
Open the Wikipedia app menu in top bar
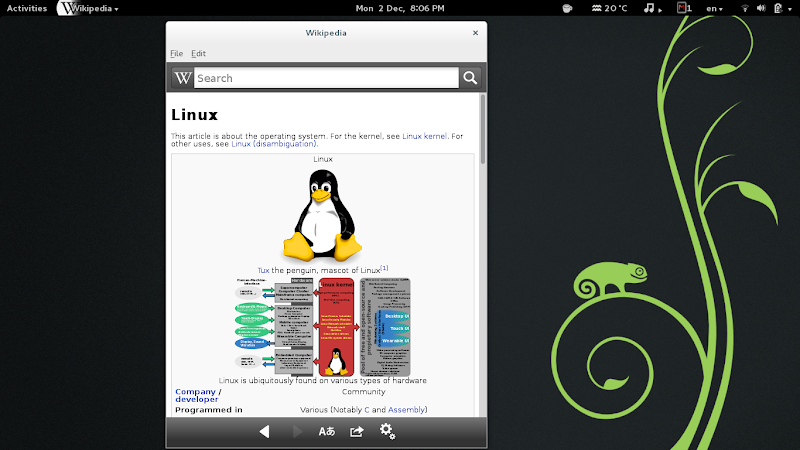pyautogui.click(x=88, y=8)
